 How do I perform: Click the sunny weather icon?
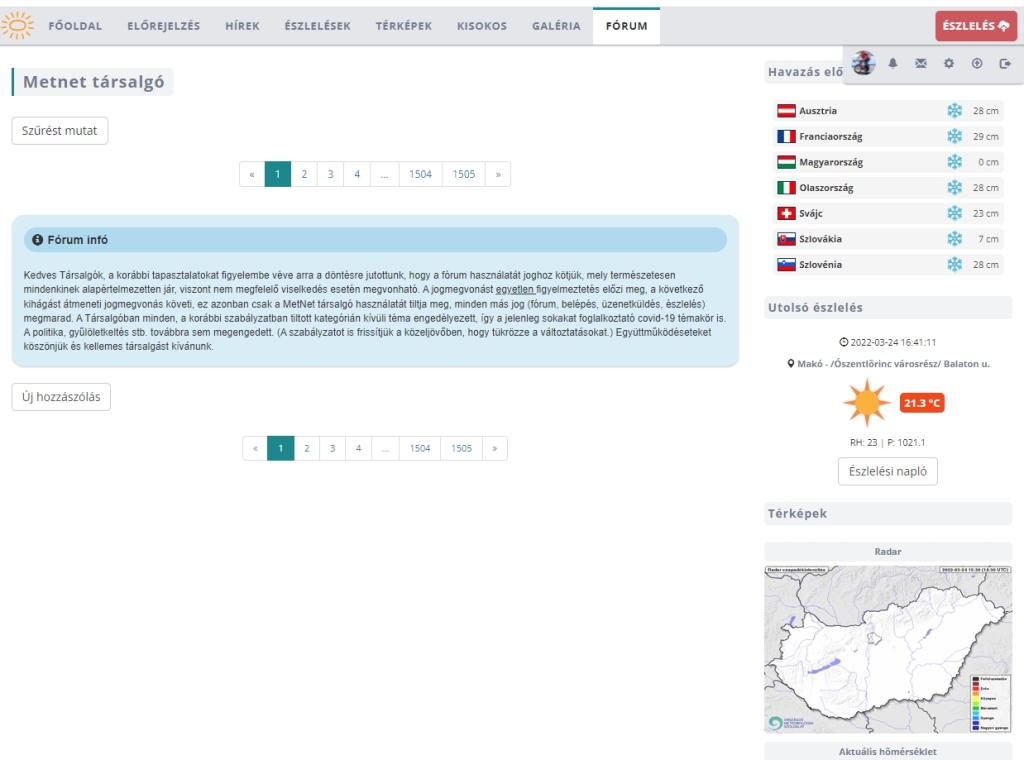pyautogui.click(x=866, y=403)
